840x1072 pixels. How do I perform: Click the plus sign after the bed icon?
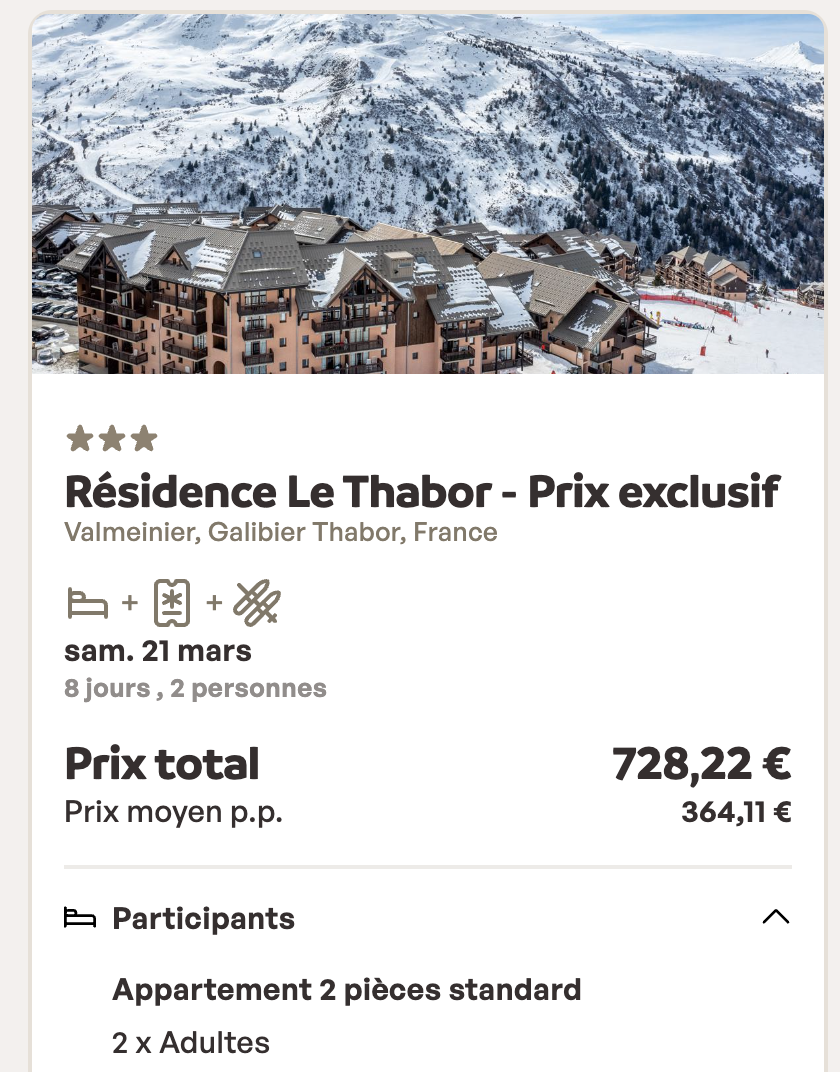point(129,603)
